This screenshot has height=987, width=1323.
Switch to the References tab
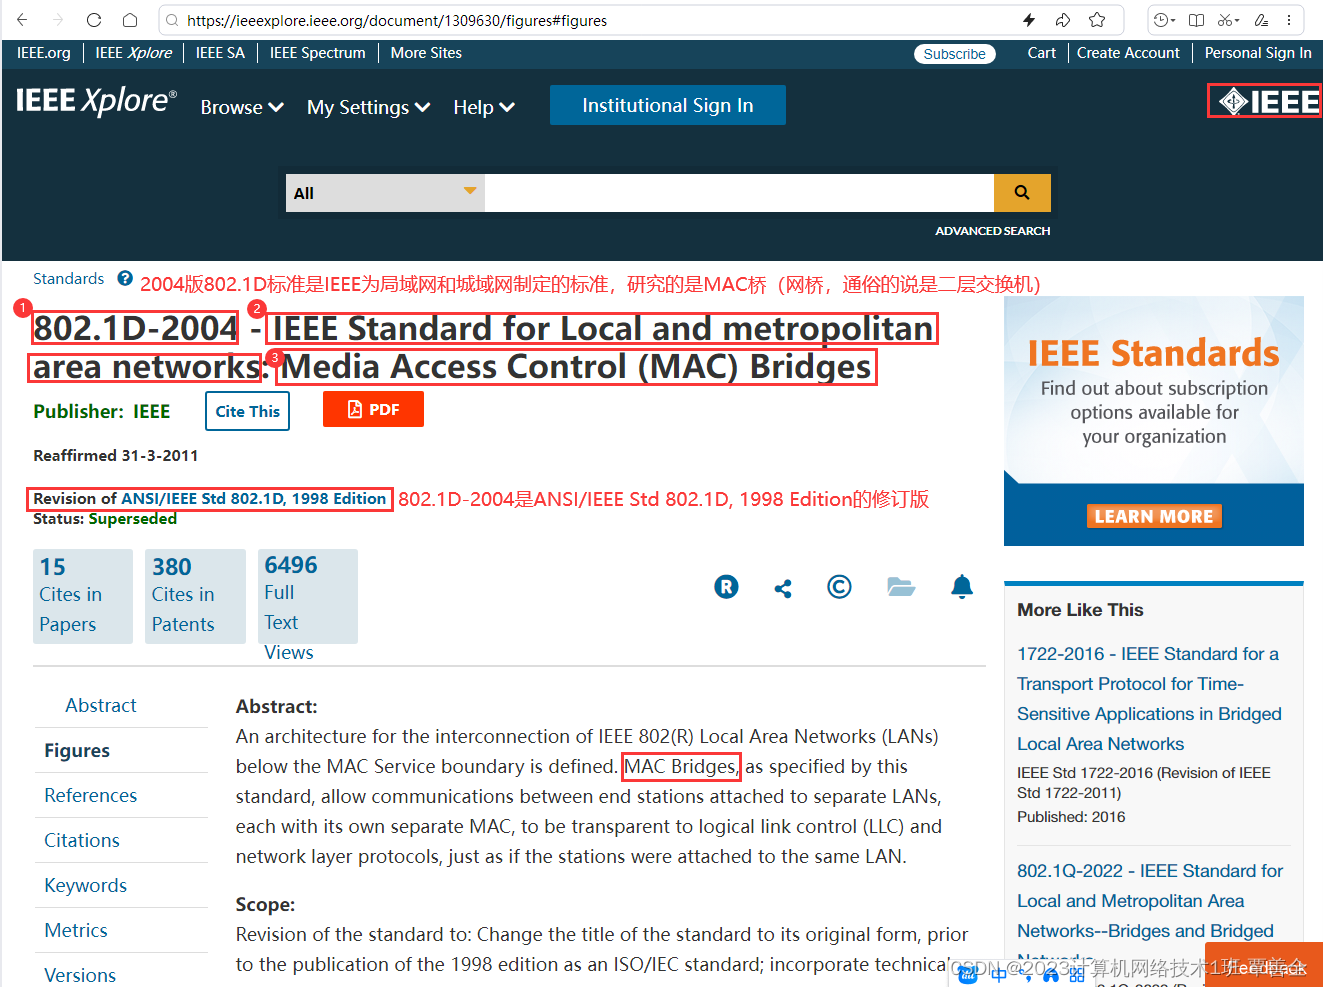click(x=90, y=795)
